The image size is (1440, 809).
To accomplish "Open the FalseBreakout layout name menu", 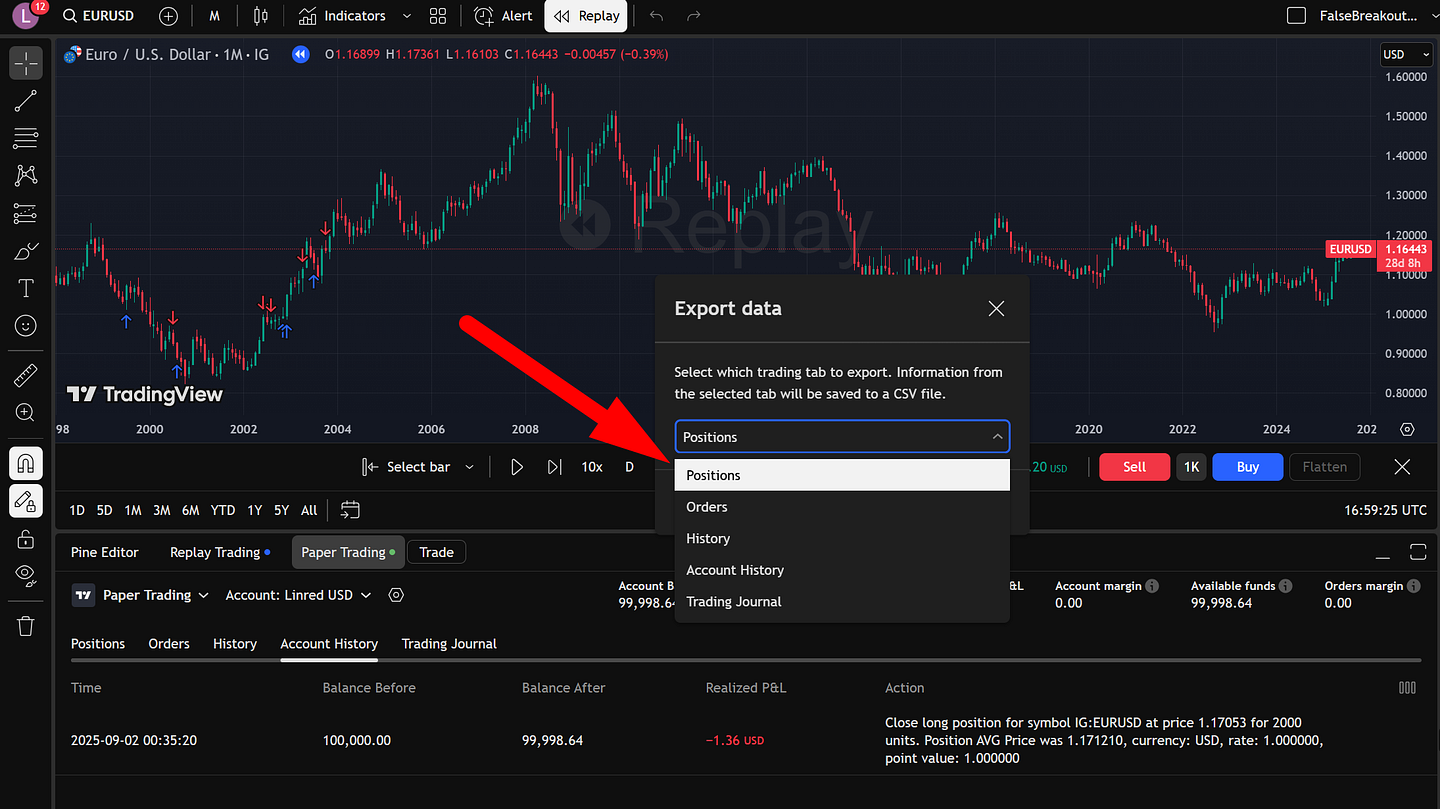I will click(1368, 16).
